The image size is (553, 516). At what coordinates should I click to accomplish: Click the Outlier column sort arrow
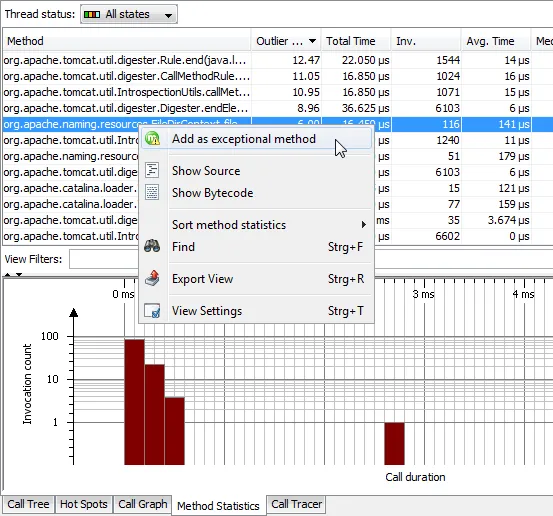(312, 41)
